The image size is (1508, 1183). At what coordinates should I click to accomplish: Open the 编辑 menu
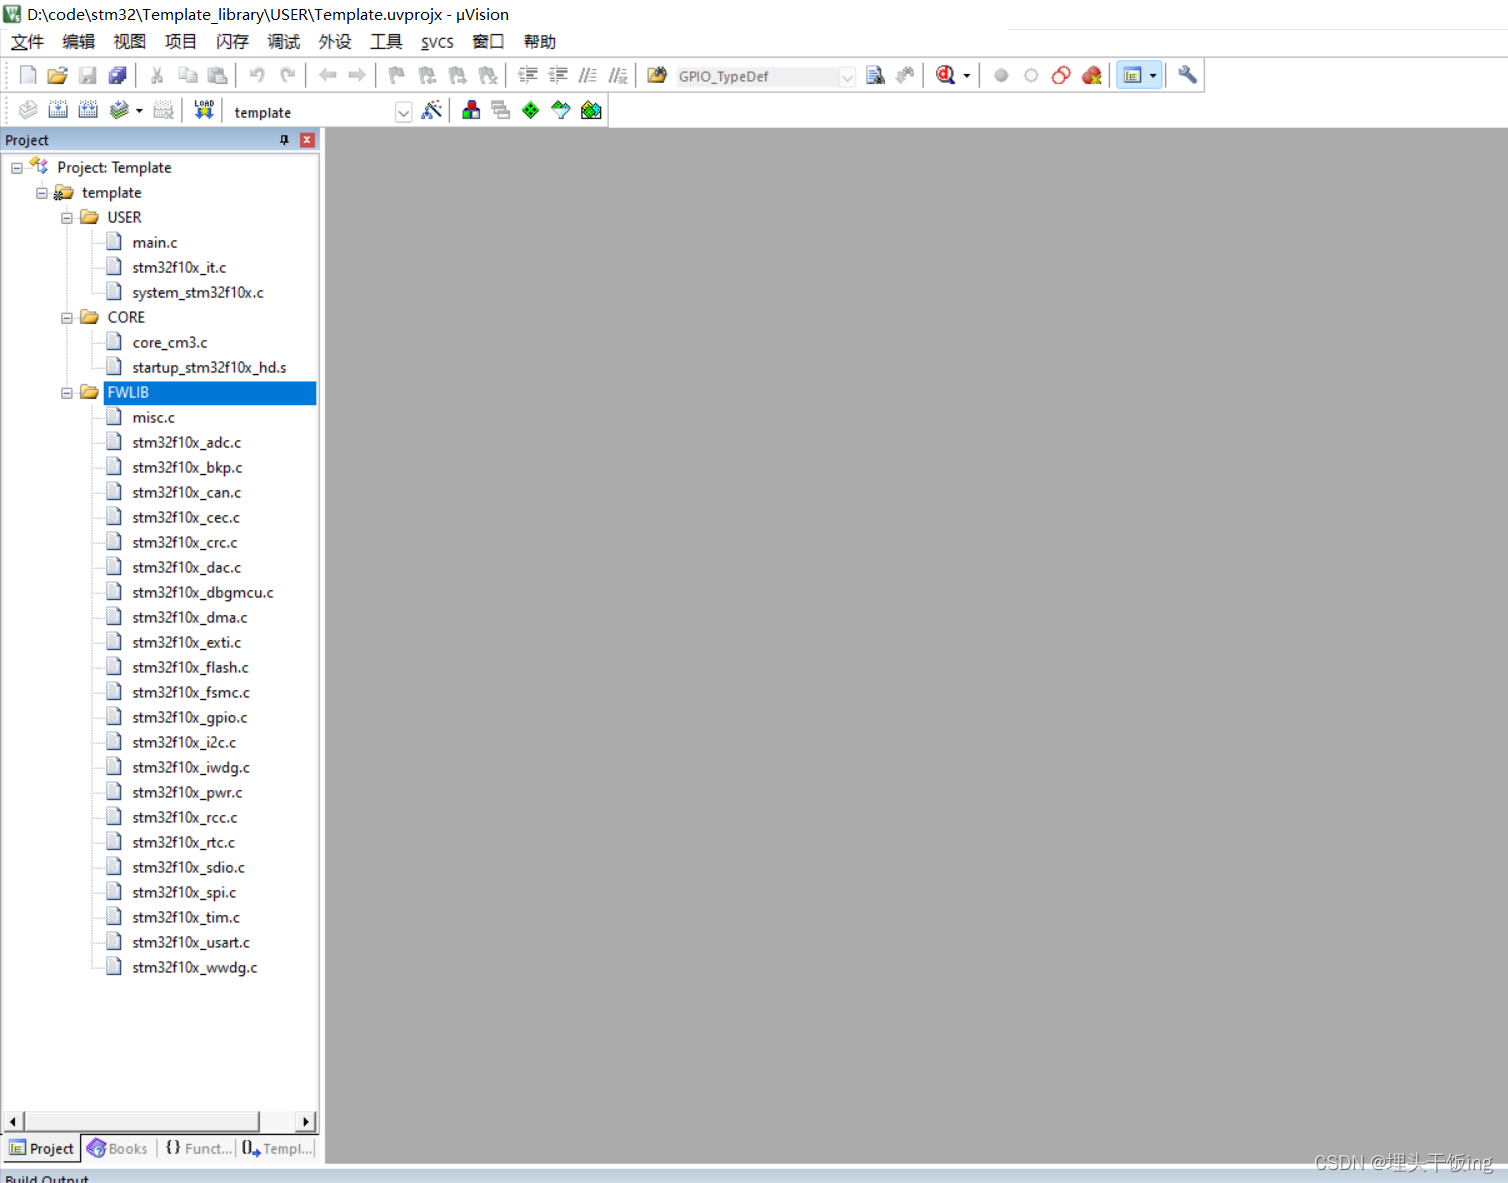pos(78,41)
